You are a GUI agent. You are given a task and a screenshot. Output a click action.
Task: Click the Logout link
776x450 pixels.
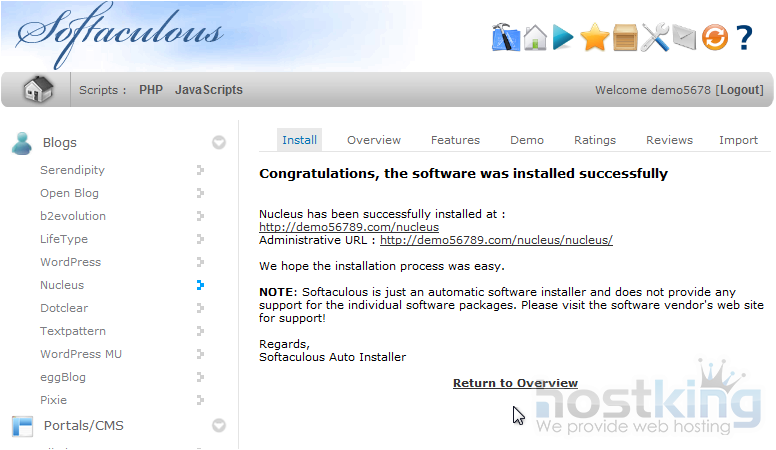click(x=740, y=90)
